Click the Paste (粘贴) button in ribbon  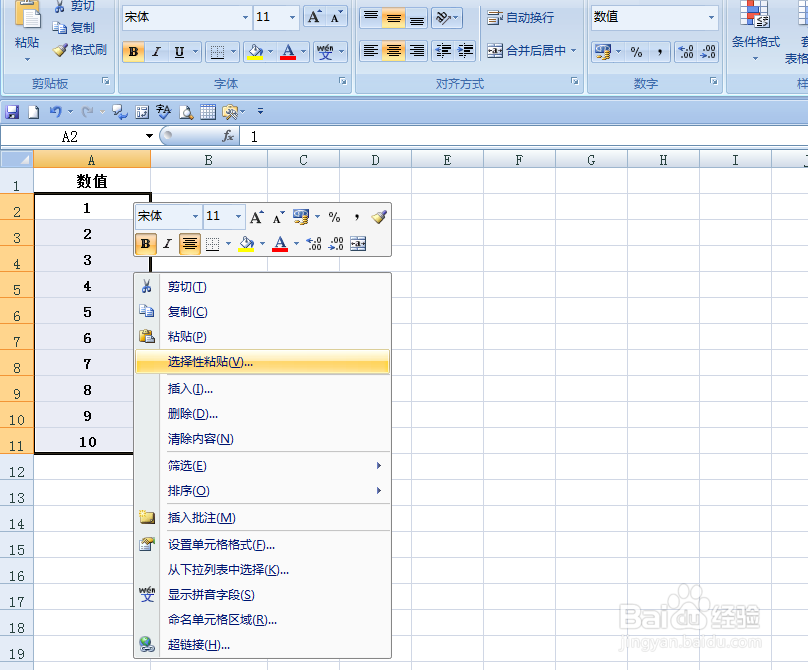27,31
